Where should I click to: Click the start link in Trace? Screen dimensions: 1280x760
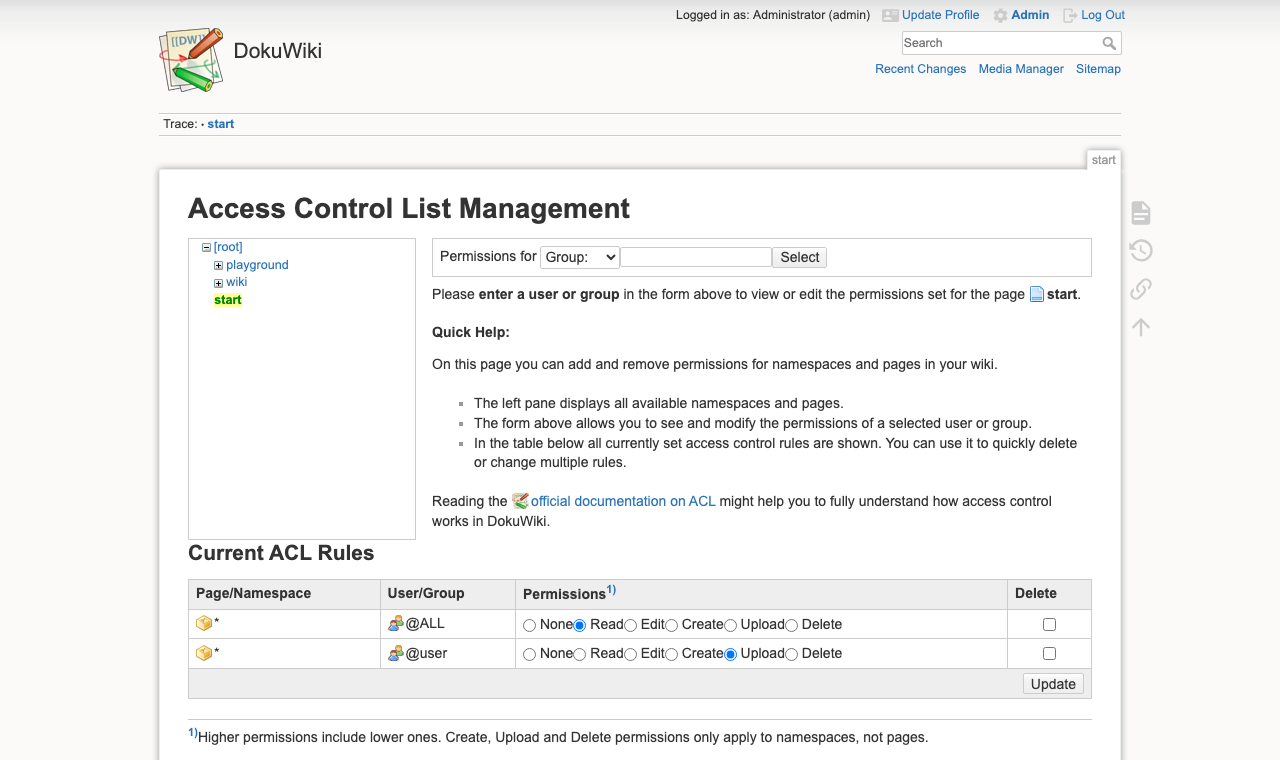(221, 124)
